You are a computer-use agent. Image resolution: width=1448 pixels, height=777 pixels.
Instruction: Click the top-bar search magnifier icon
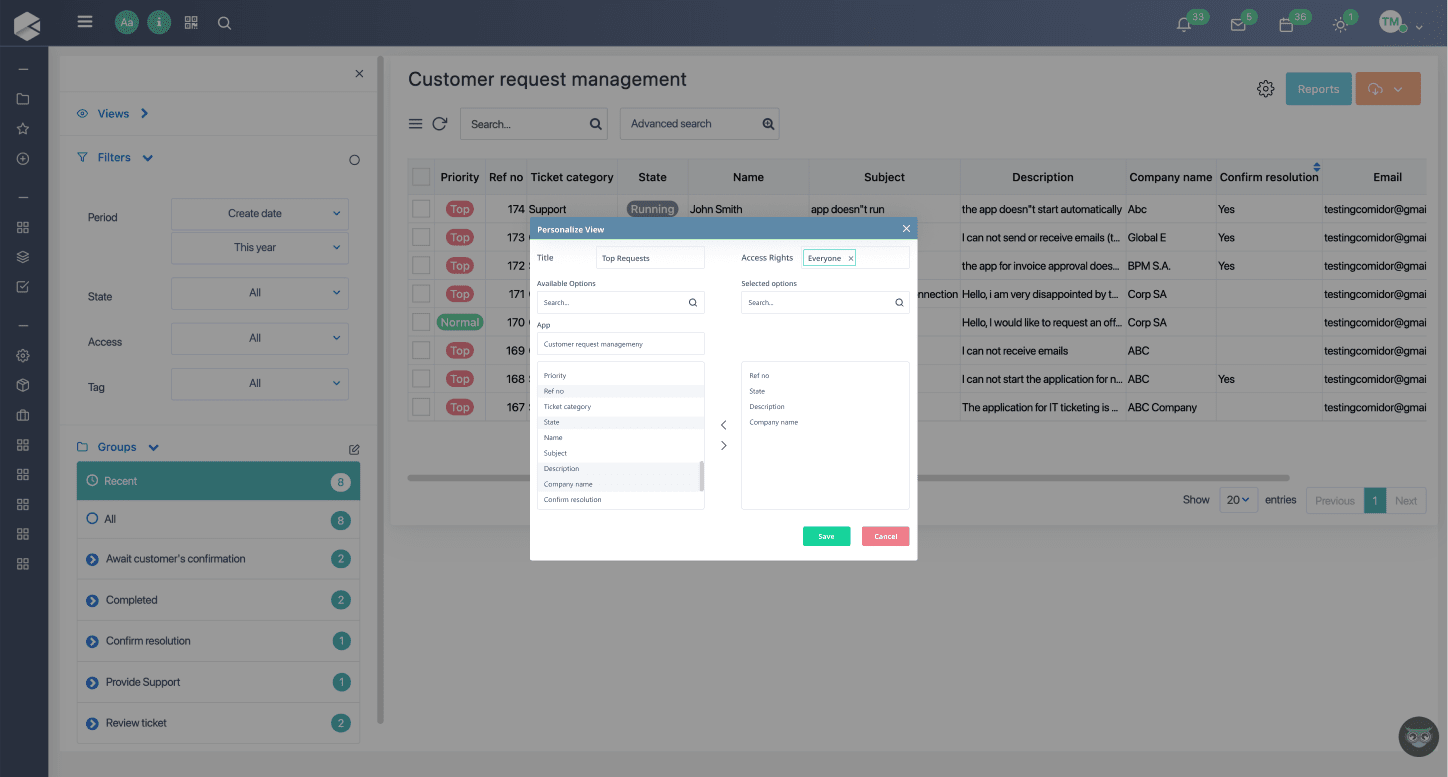coord(225,22)
